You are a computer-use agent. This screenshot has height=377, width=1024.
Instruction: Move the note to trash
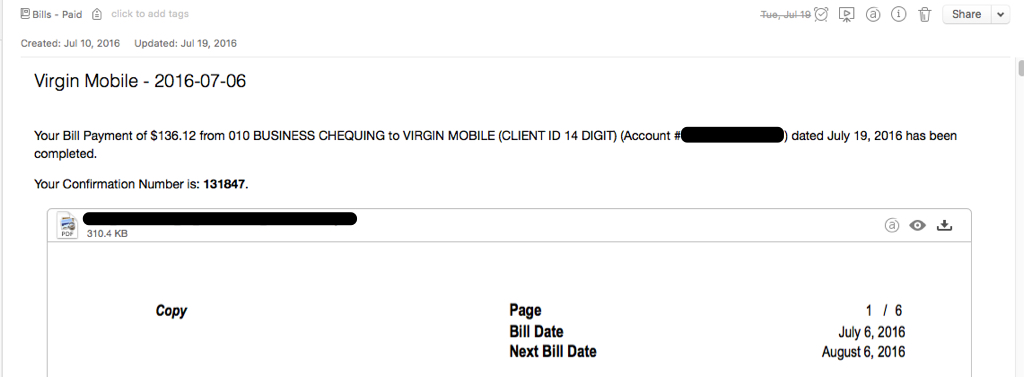point(925,14)
